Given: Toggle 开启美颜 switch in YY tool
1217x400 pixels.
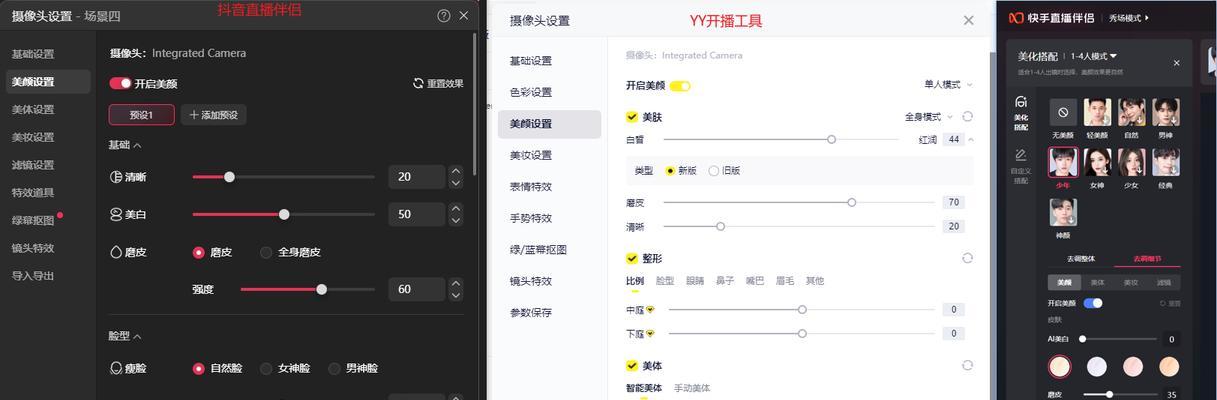Looking at the screenshot, I should pos(680,86).
